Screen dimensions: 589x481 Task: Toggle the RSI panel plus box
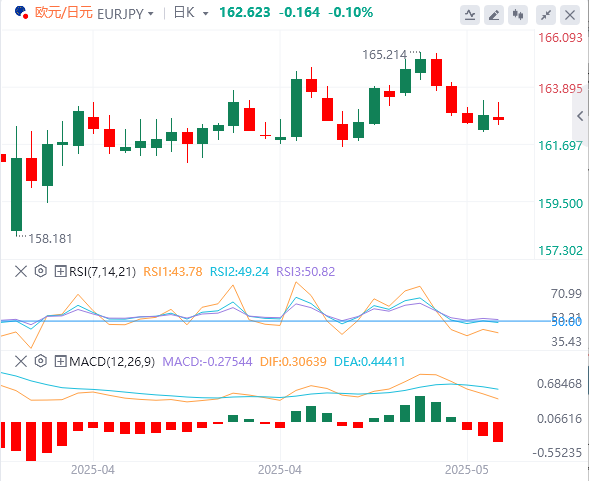pyautogui.click(x=60, y=271)
